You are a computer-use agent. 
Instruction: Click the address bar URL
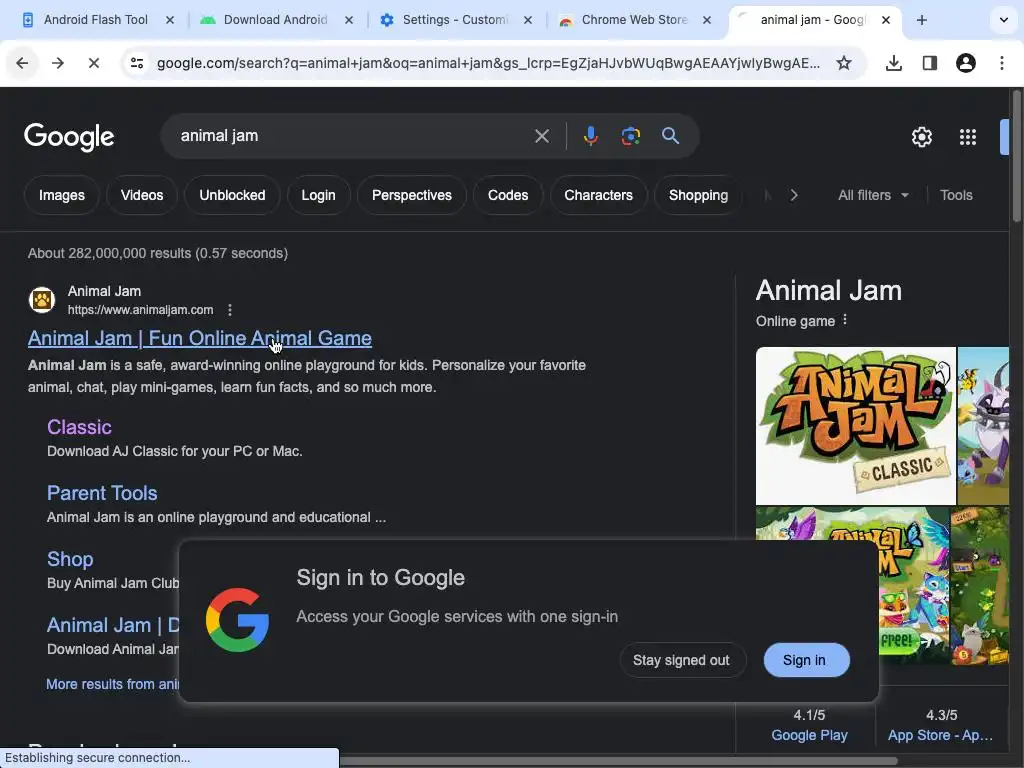tap(488, 63)
